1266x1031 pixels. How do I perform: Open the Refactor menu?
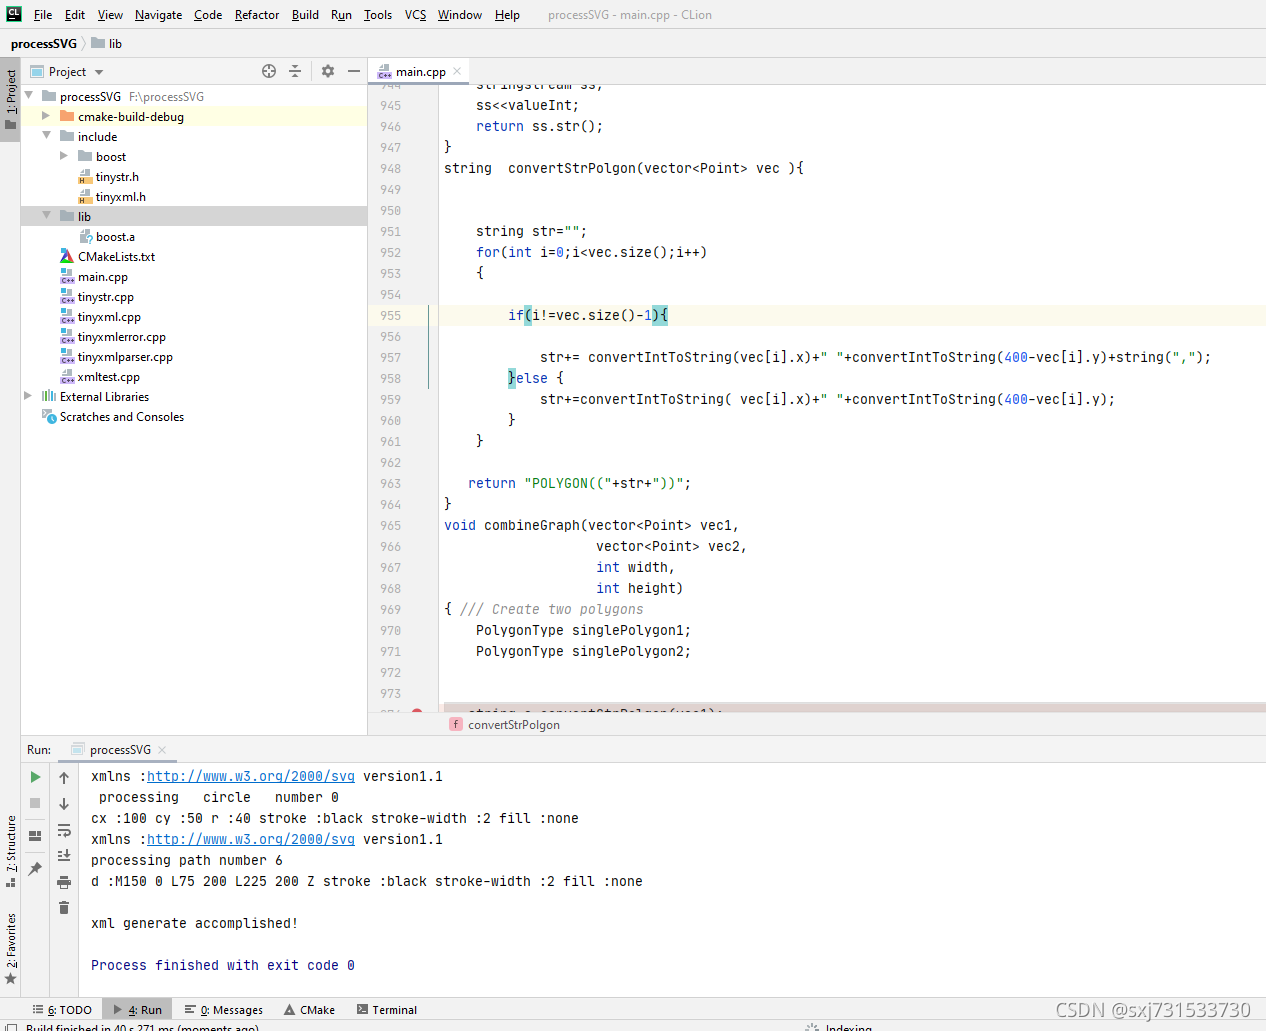point(256,14)
